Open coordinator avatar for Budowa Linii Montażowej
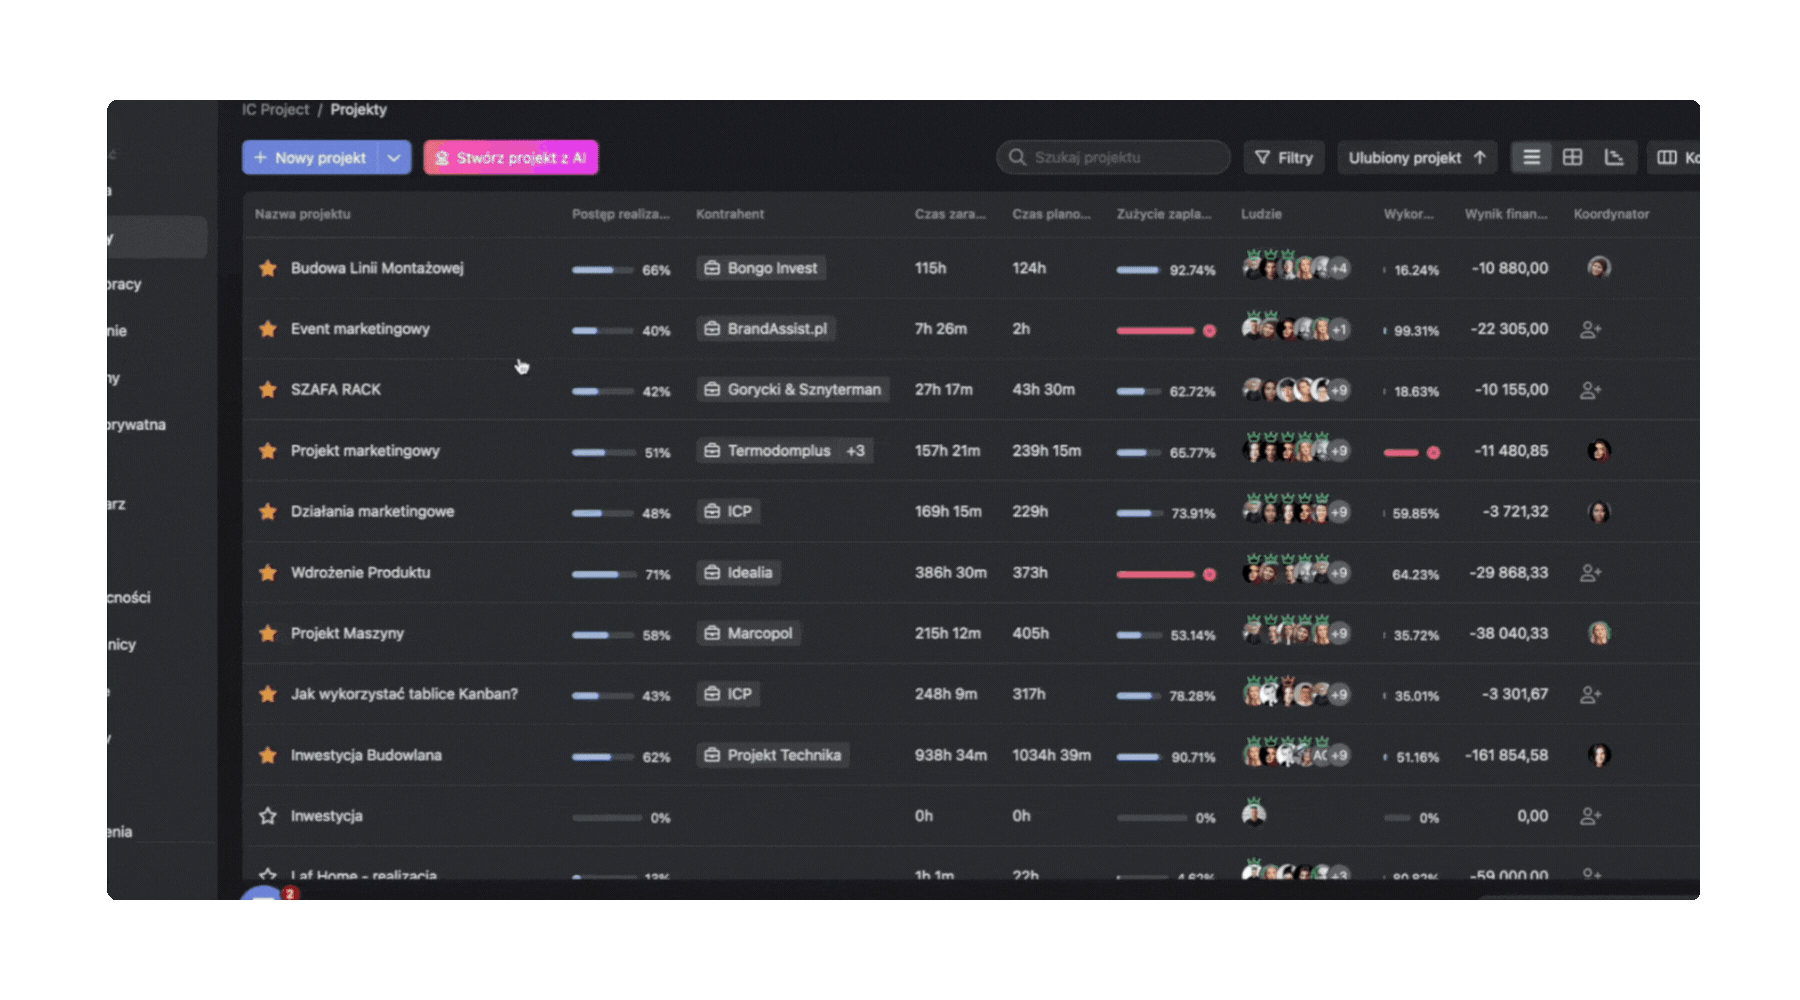Screen dimensions: 1800x1000 [x=1599, y=267]
